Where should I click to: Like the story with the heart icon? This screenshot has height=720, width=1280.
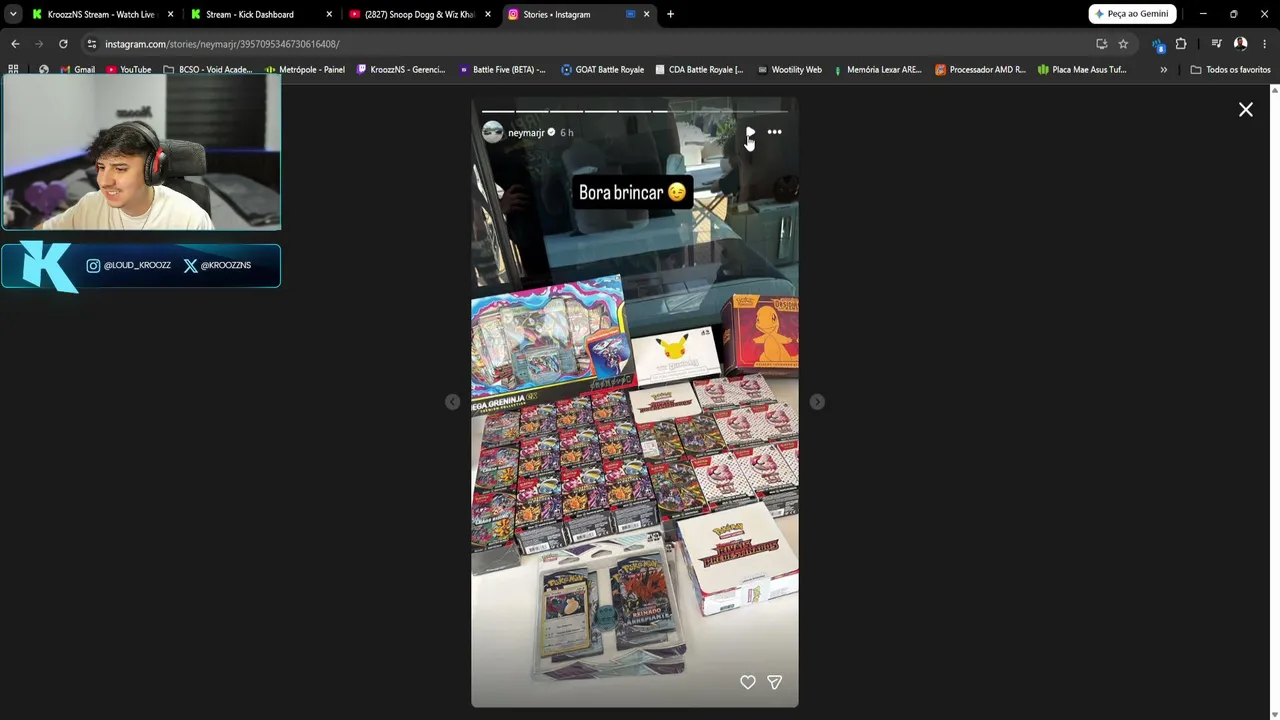748,682
